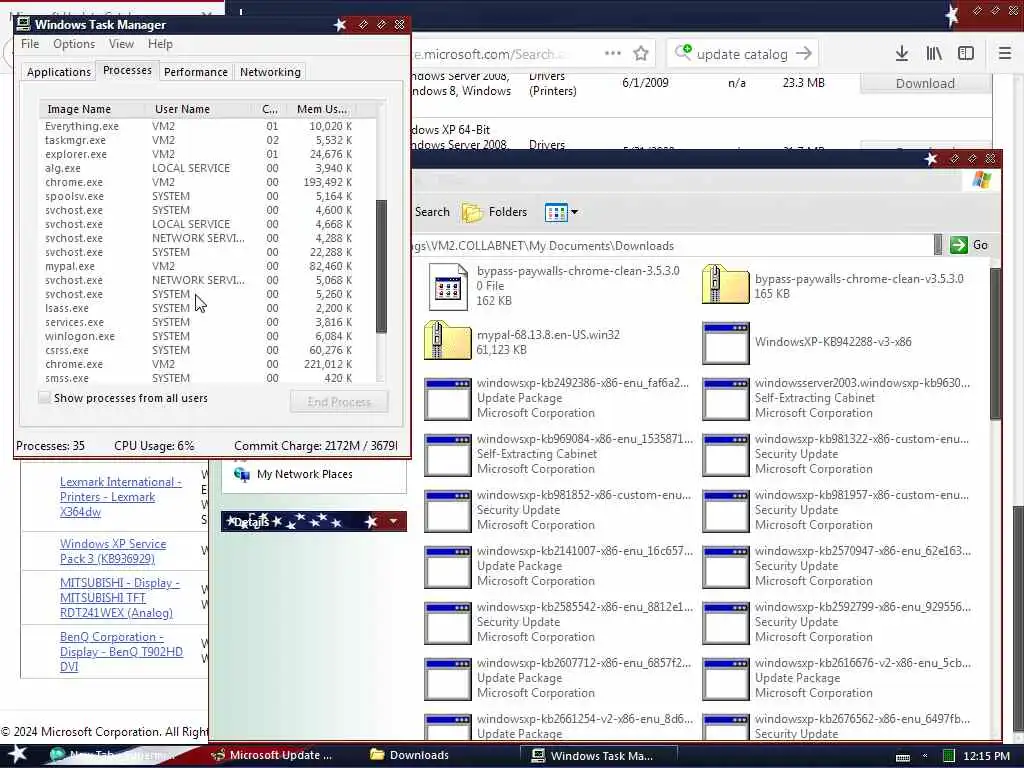Toggle Show processes from all users checkbox

pos(44,398)
